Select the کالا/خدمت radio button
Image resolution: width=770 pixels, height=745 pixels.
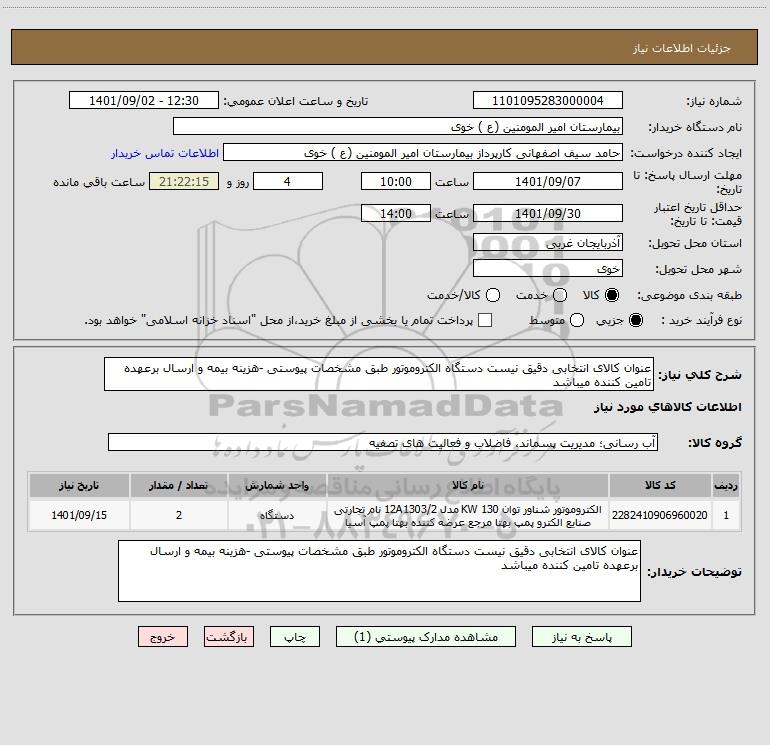coord(493,295)
